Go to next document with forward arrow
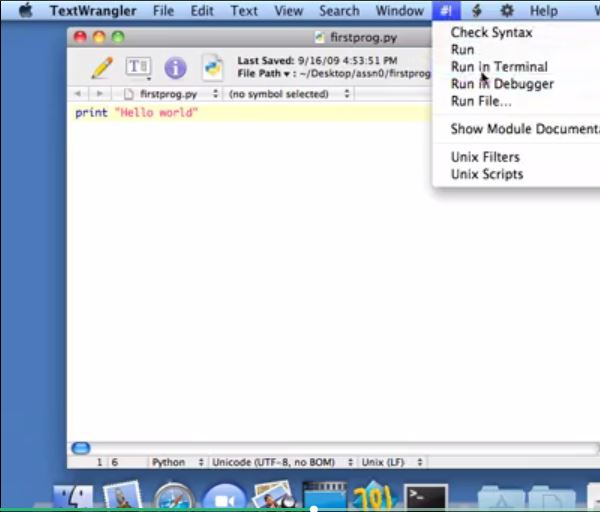This screenshot has height=512, width=600. coord(99,93)
